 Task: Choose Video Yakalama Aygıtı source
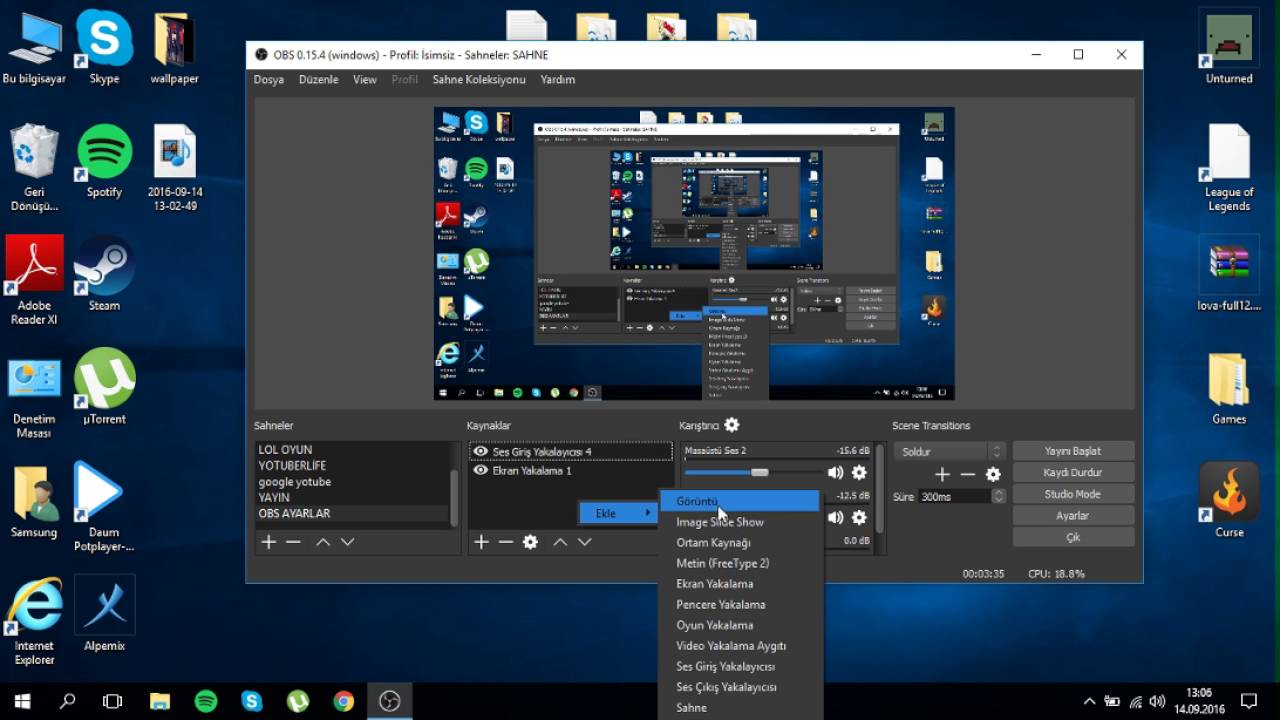coord(740,646)
